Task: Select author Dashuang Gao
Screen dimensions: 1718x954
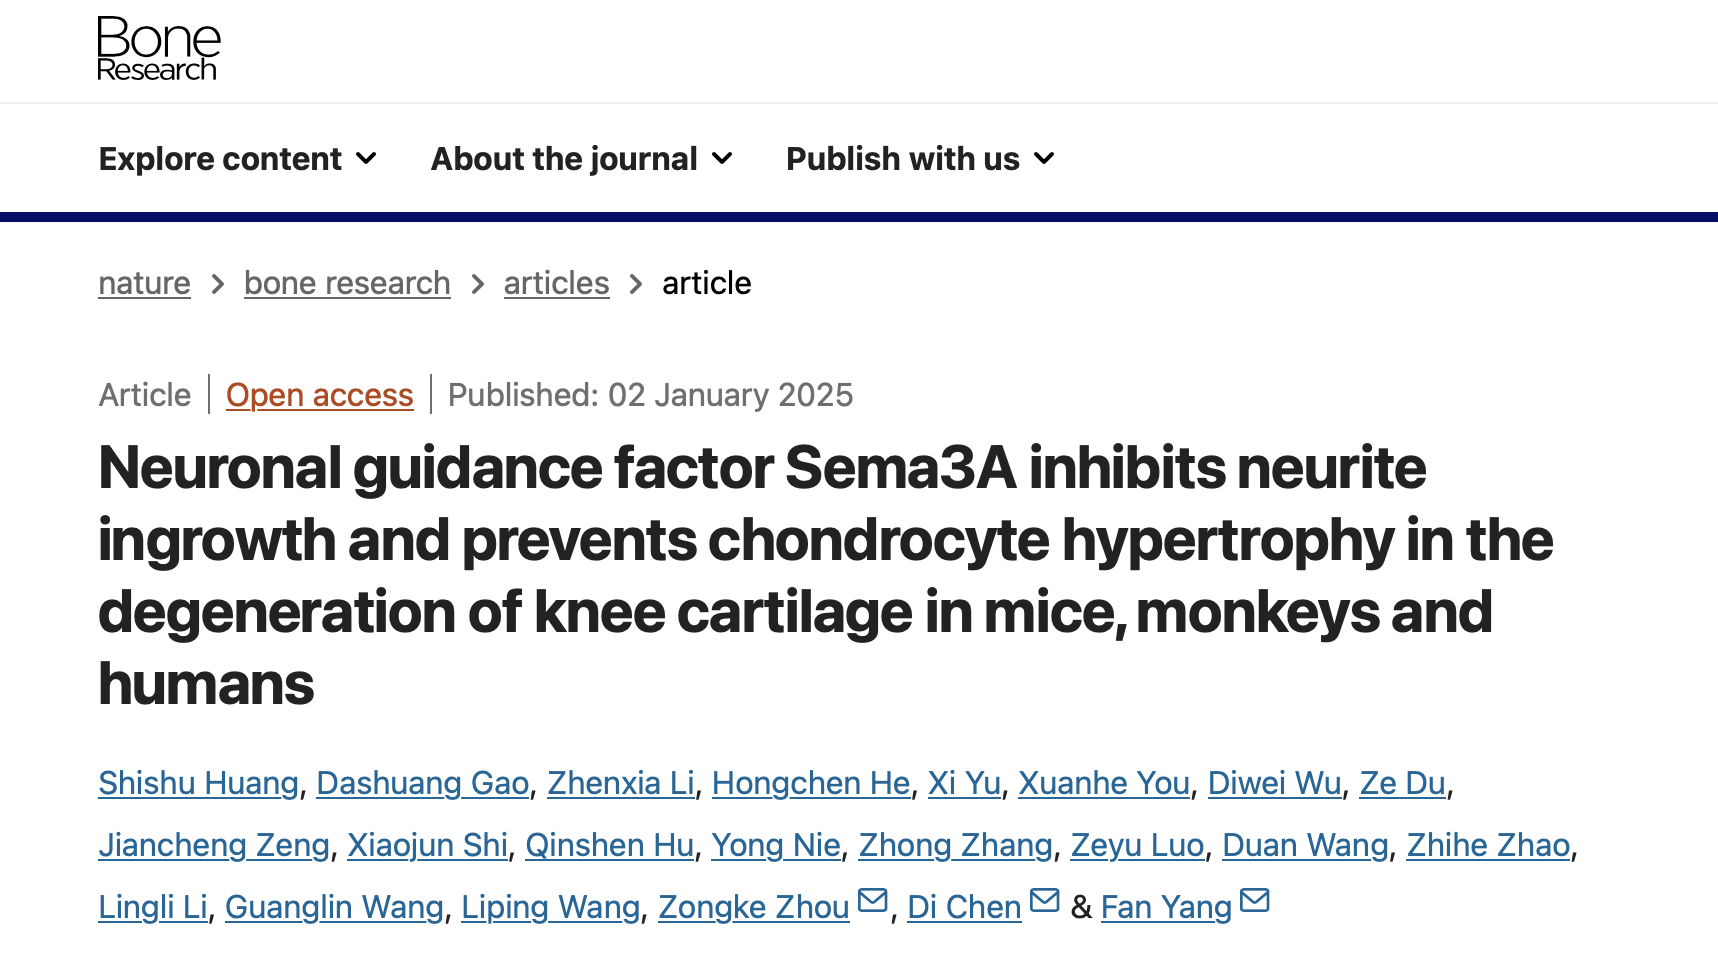Action: [x=422, y=784]
